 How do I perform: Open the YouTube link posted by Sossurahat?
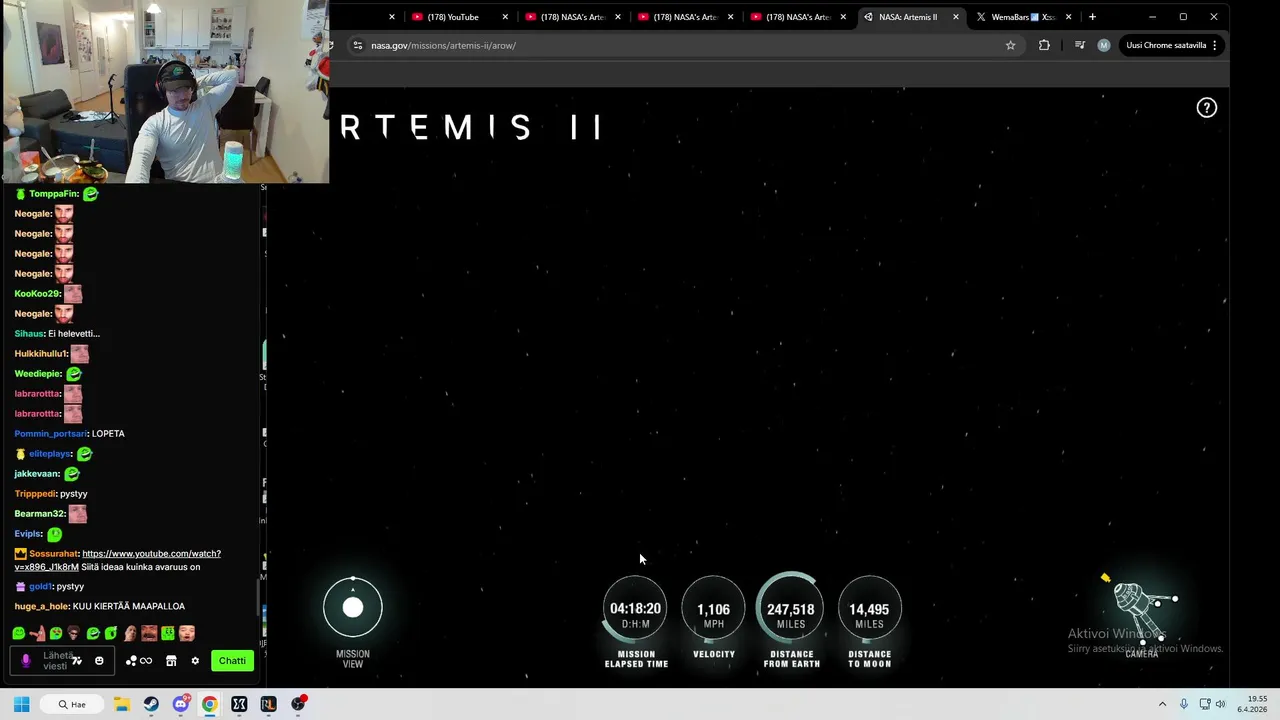(118, 560)
